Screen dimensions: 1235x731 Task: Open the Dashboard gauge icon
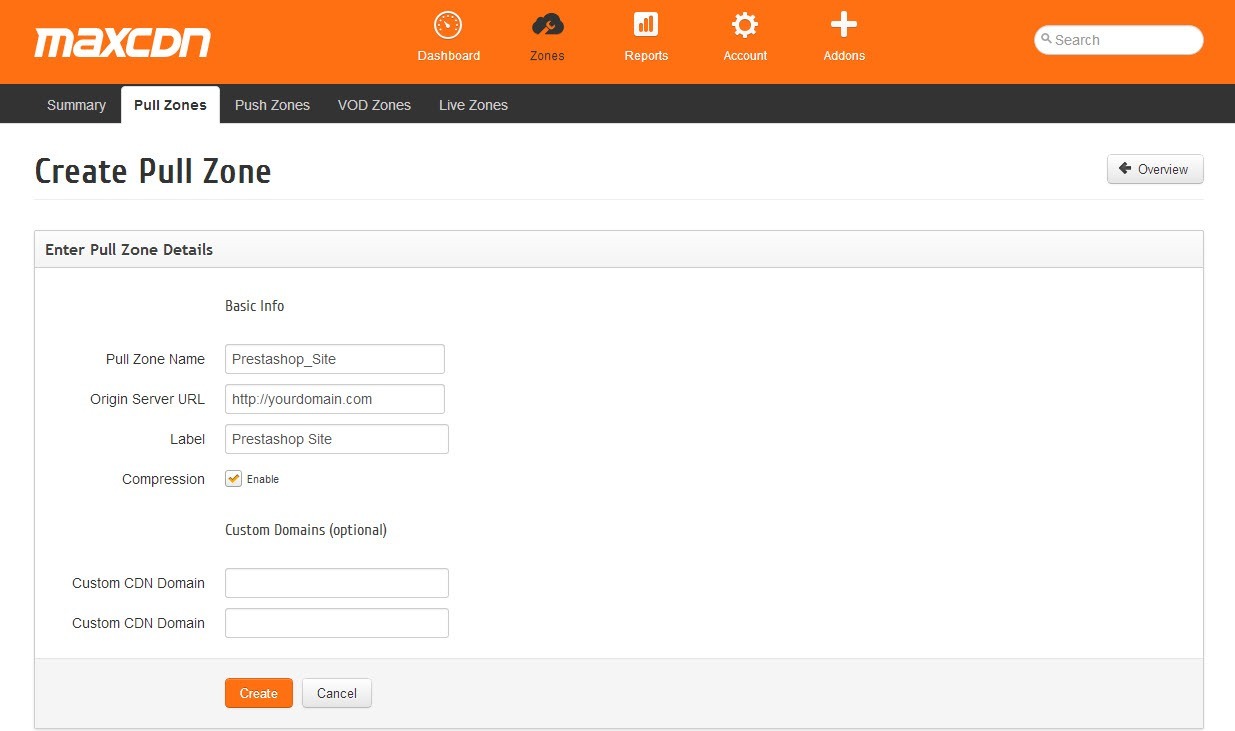tap(448, 25)
